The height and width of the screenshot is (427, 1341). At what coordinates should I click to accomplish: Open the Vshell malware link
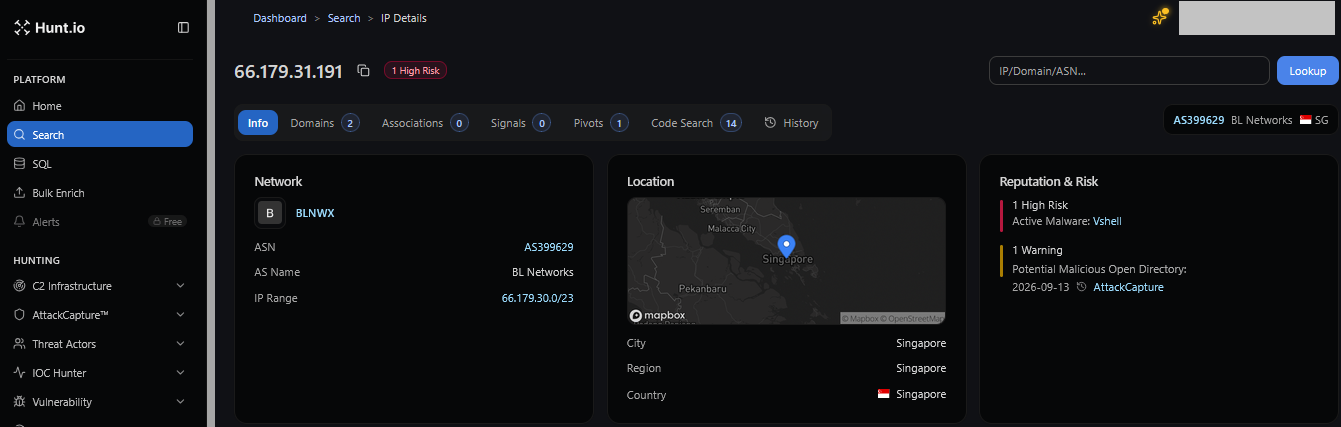pos(1107,221)
